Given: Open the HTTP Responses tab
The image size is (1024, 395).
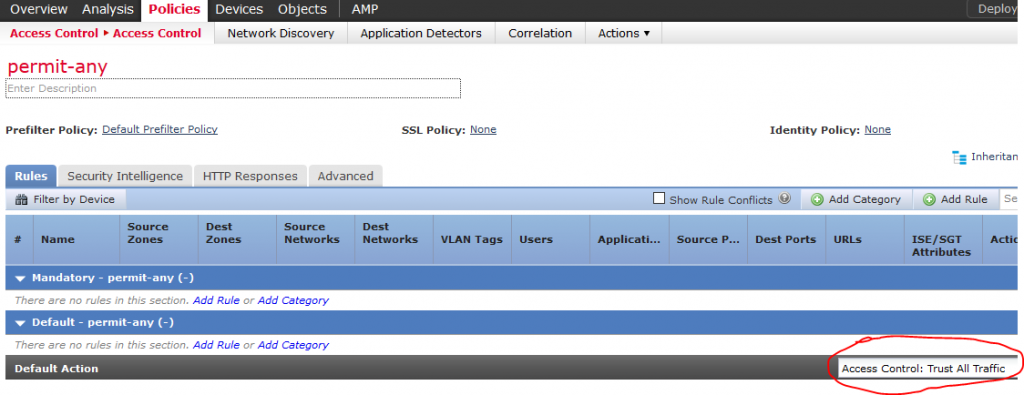Looking at the screenshot, I should click(x=250, y=176).
